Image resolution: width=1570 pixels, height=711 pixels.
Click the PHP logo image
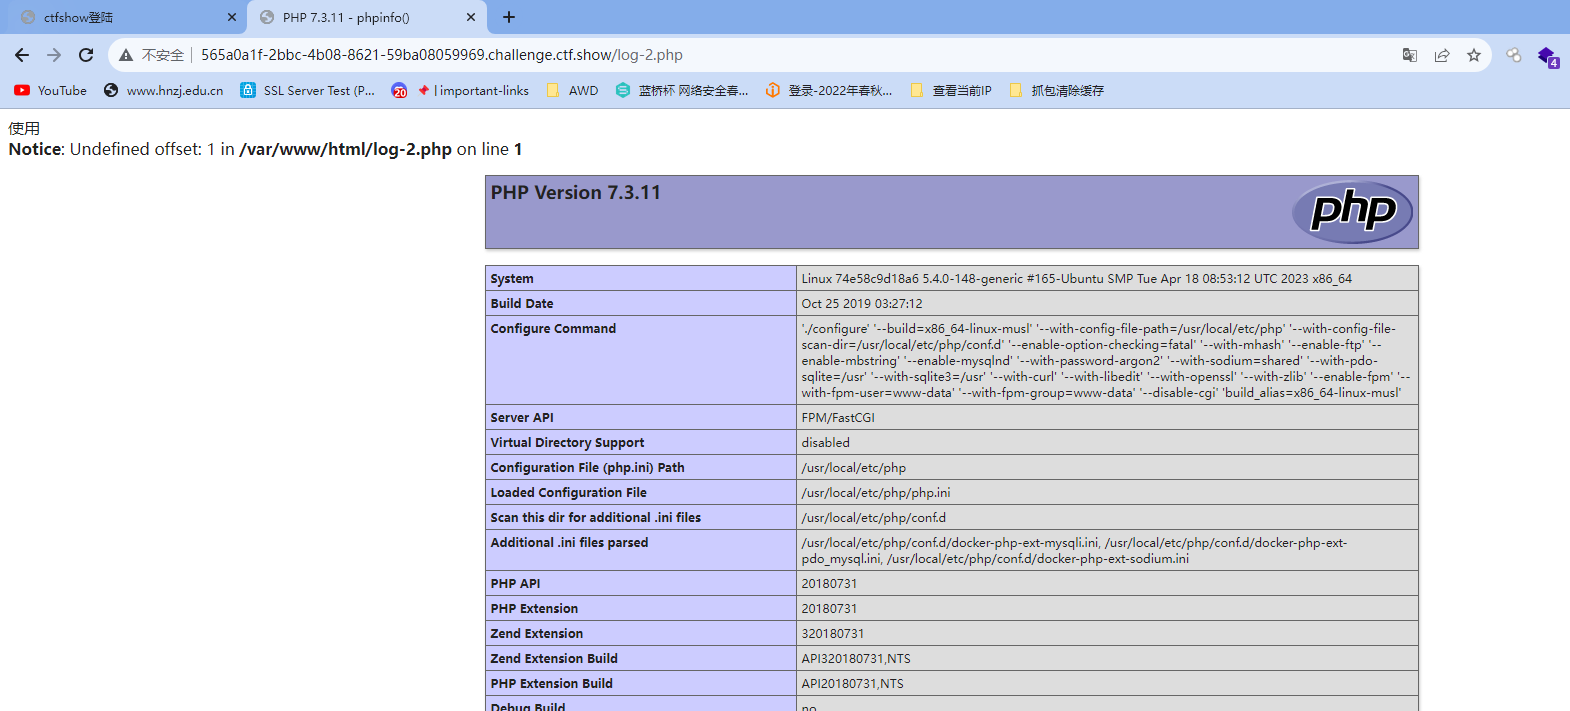[1352, 212]
